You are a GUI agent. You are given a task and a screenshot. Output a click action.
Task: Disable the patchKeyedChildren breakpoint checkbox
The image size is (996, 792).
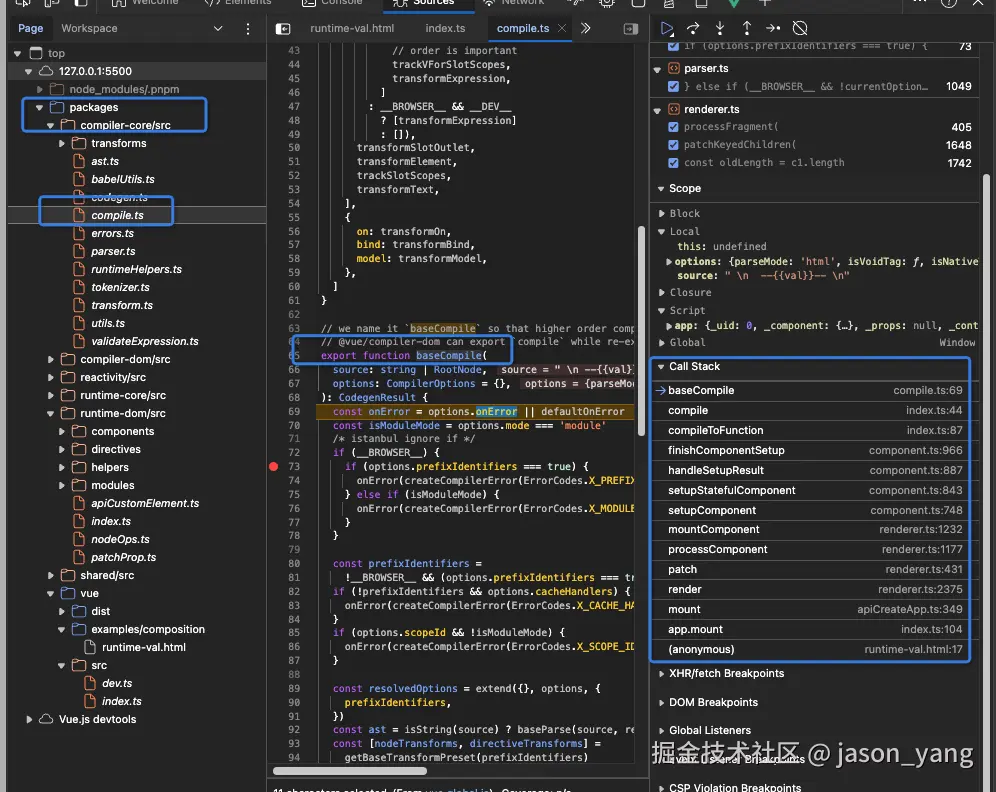(673, 145)
